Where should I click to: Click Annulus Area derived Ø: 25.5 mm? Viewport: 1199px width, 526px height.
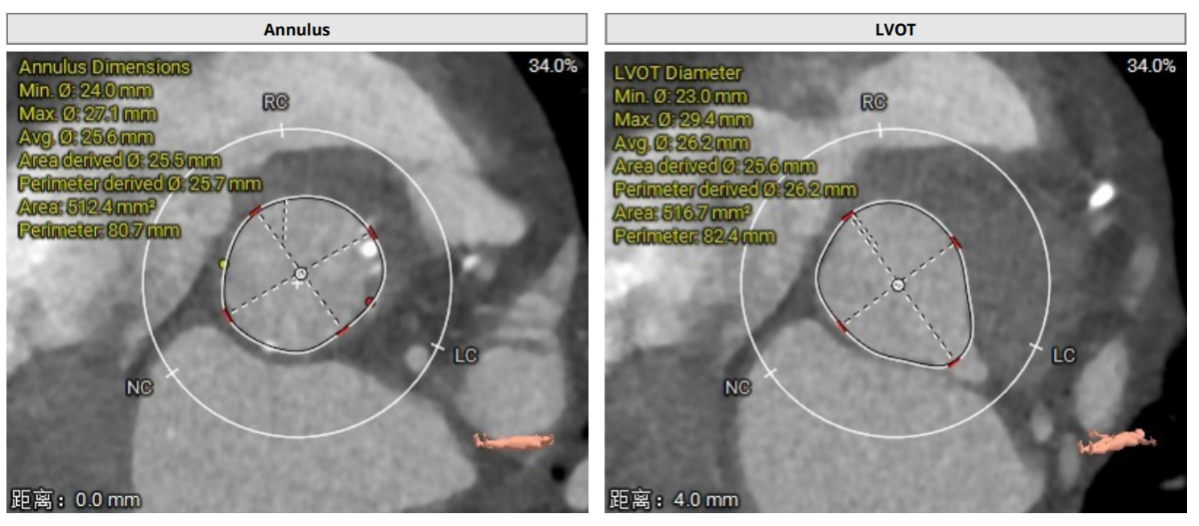pos(119,161)
